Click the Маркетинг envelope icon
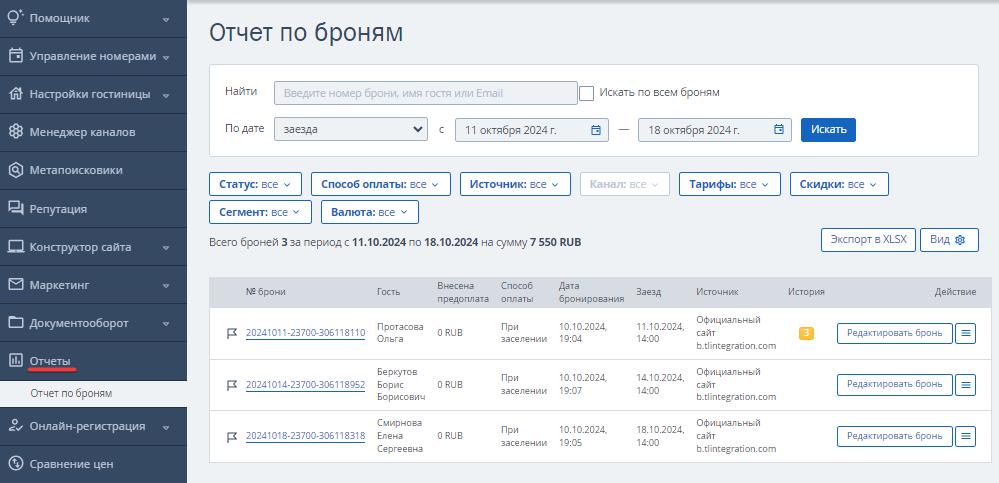999x483 pixels. [x=15, y=284]
